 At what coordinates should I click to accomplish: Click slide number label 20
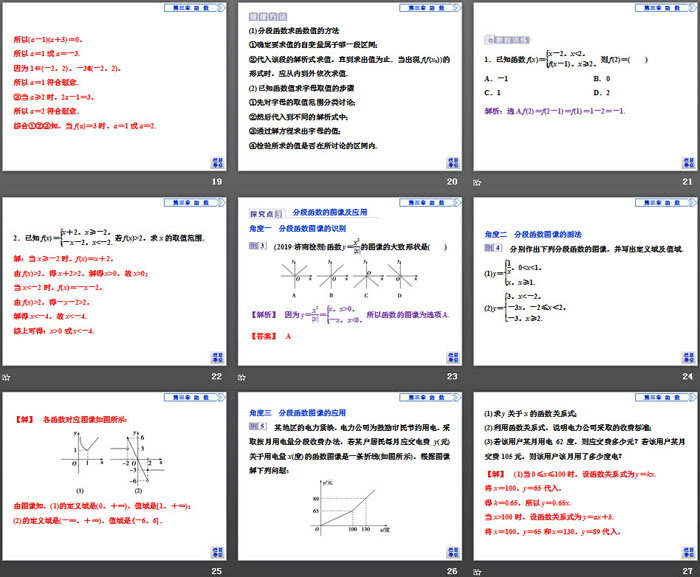(x=452, y=182)
